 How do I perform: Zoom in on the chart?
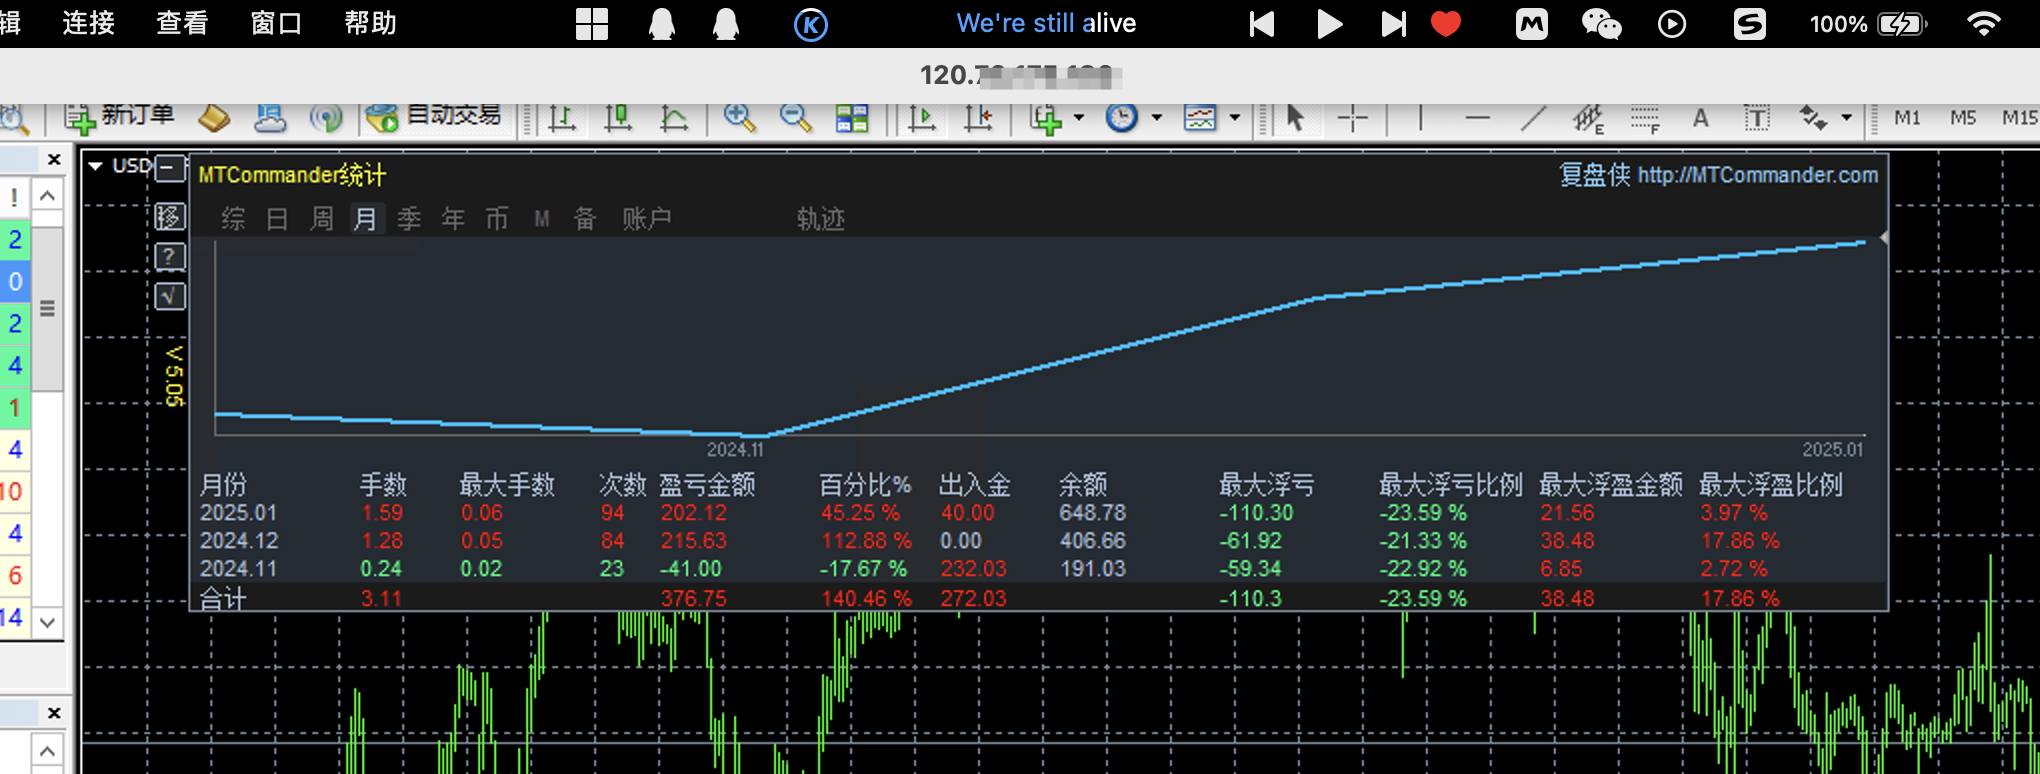tap(740, 118)
